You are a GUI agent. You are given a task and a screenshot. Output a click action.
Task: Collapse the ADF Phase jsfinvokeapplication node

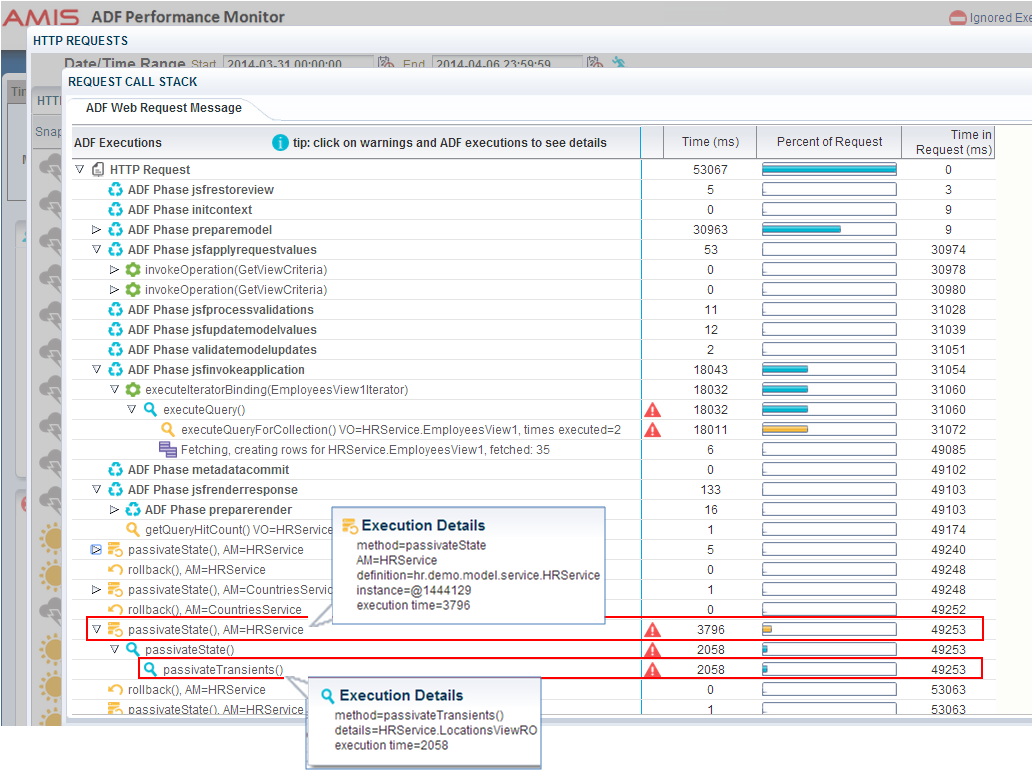click(x=96, y=369)
